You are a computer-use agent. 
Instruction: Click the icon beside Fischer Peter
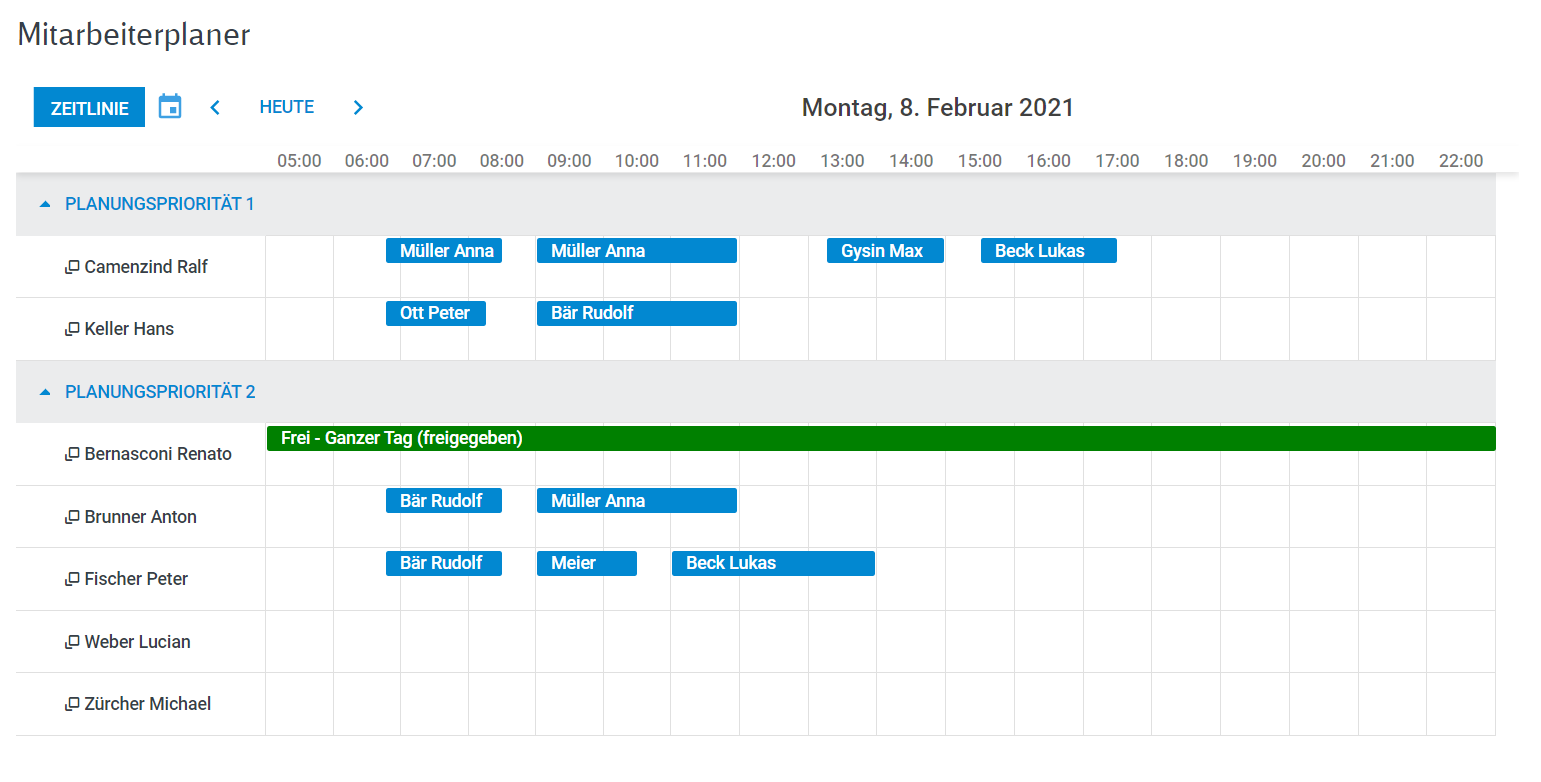pos(72,579)
